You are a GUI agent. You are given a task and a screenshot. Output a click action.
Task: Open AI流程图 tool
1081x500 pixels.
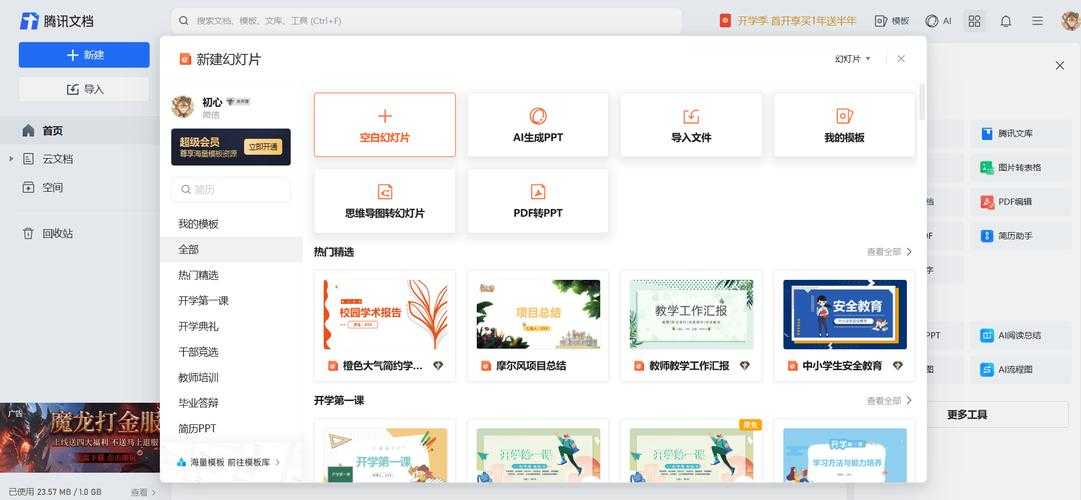1020,370
